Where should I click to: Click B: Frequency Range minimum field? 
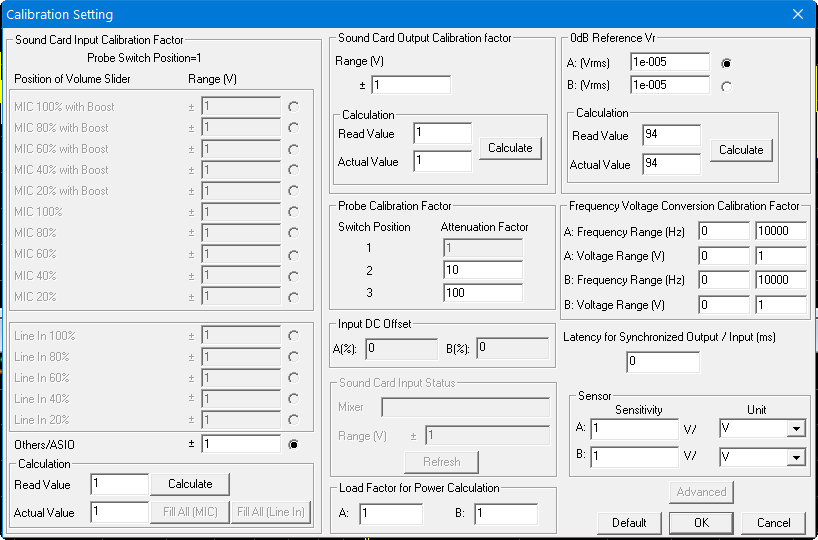click(724, 280)
